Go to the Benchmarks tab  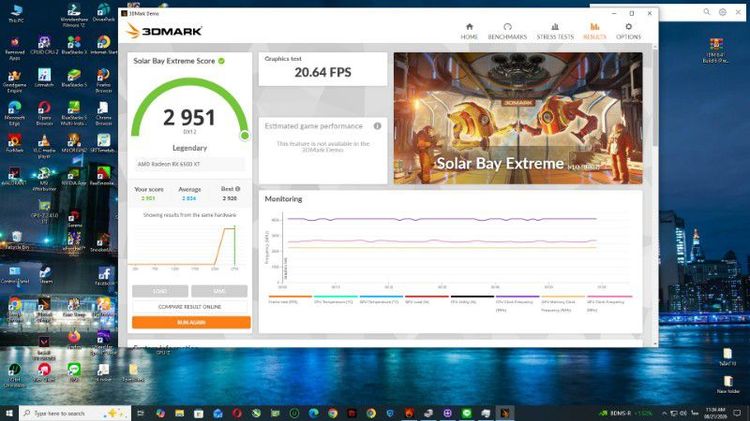point(507,31)
